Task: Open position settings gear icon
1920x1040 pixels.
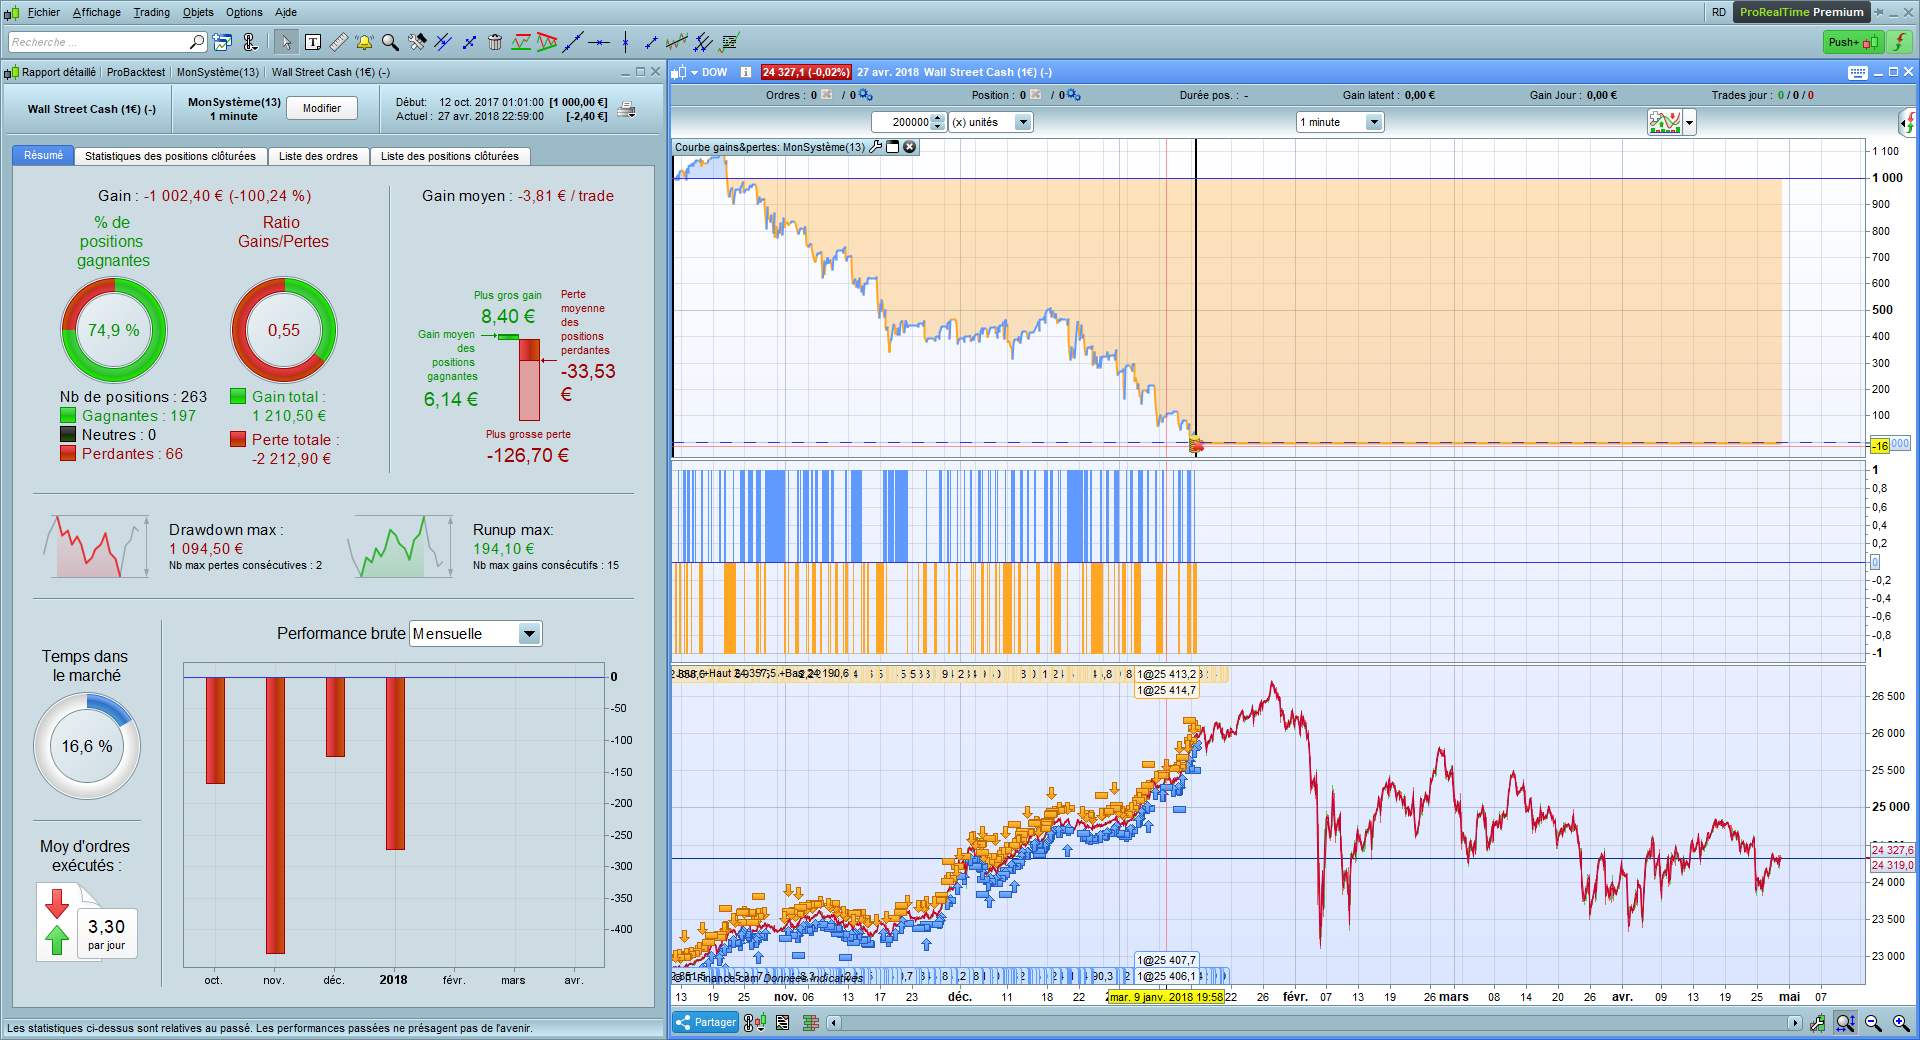Action: (x=1074, y=95)
